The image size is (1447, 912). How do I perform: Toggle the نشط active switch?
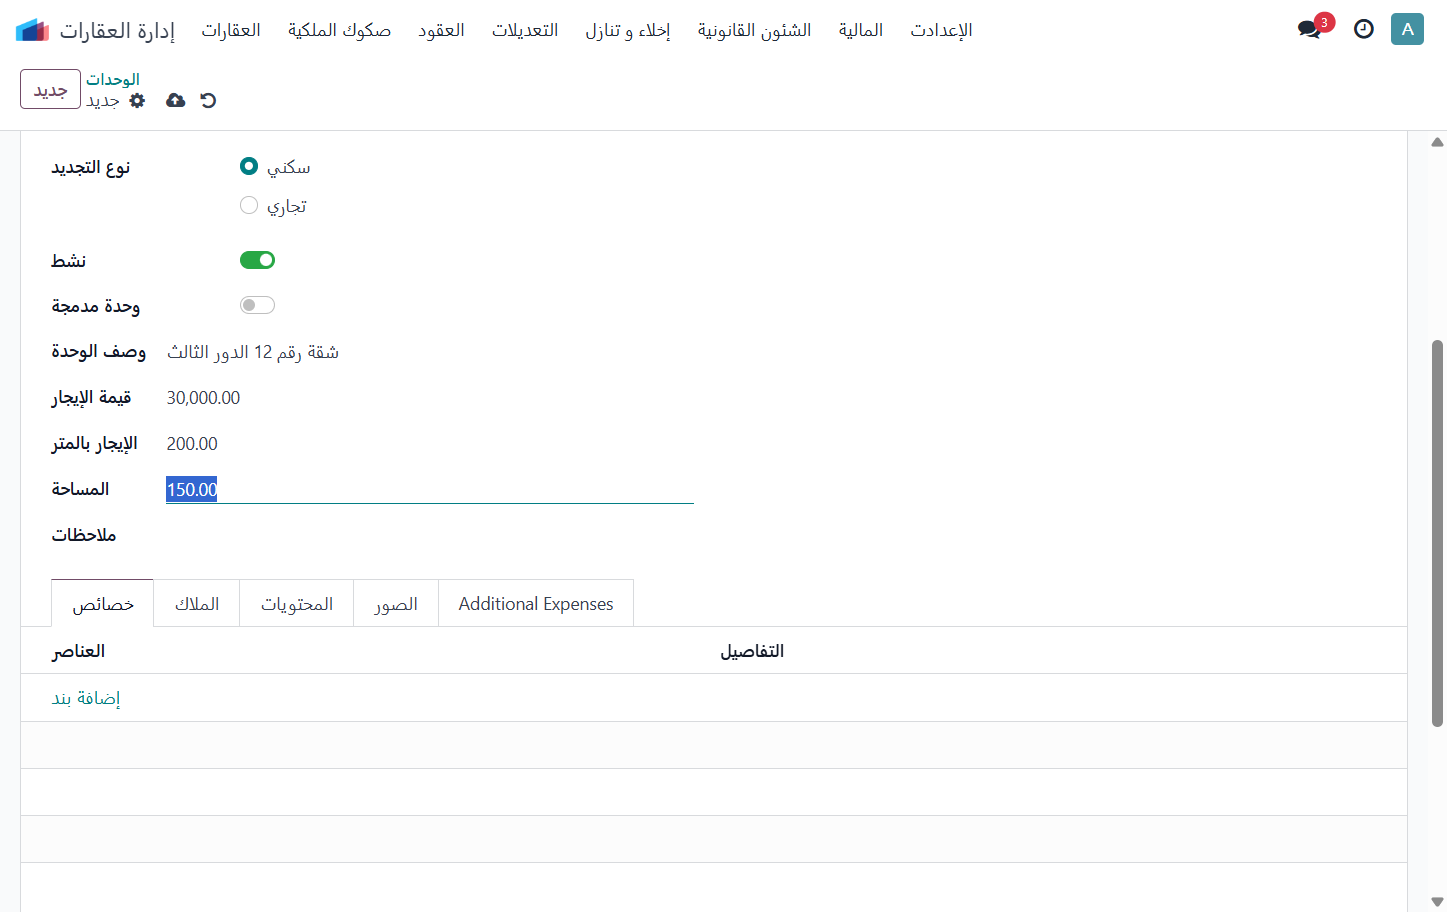[257, 260]
